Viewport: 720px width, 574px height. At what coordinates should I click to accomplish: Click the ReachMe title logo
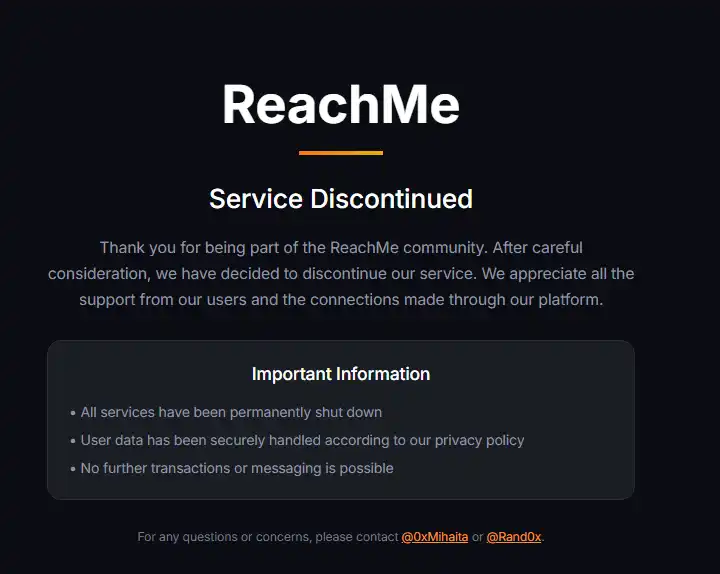tap(341, 104)
